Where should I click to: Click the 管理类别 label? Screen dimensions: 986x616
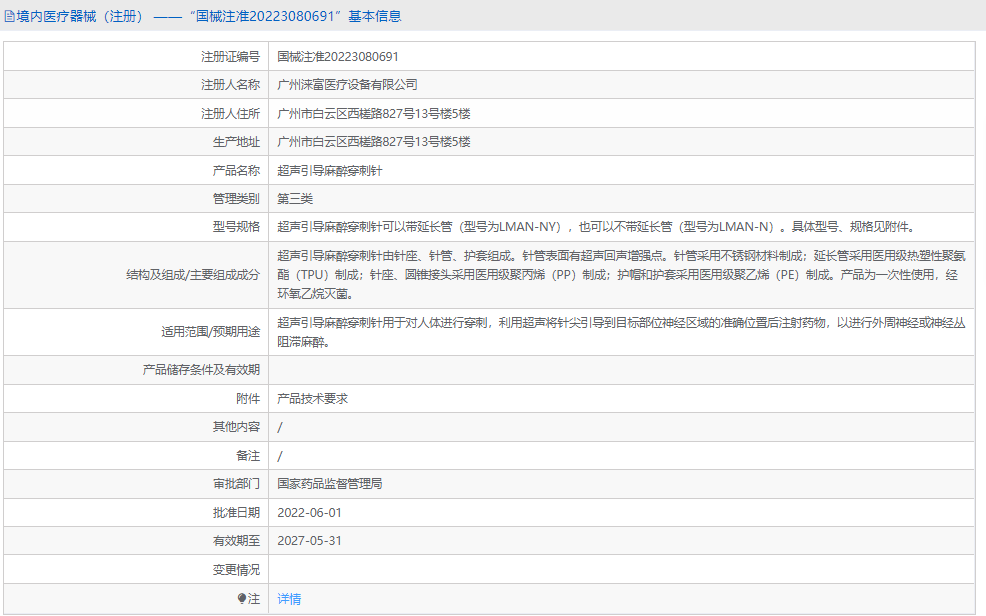(236, 199)
